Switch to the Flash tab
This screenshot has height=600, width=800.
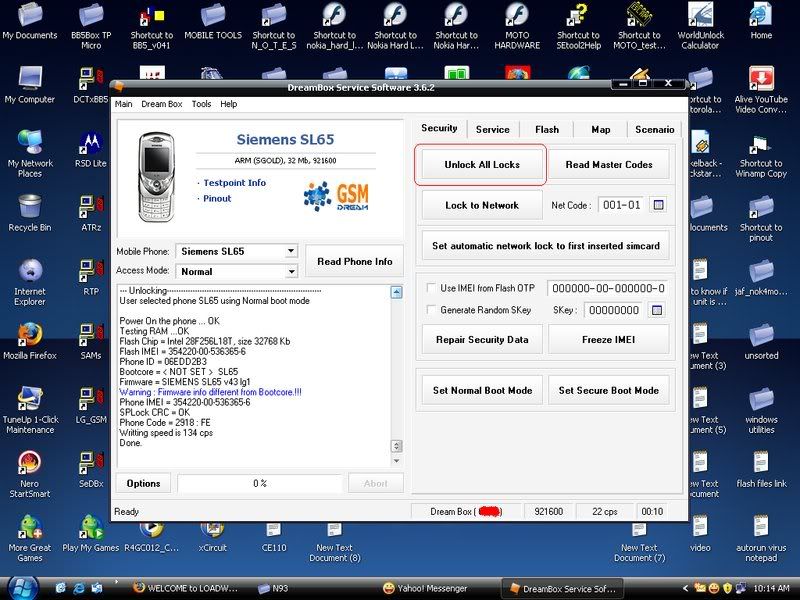(547, 130)
